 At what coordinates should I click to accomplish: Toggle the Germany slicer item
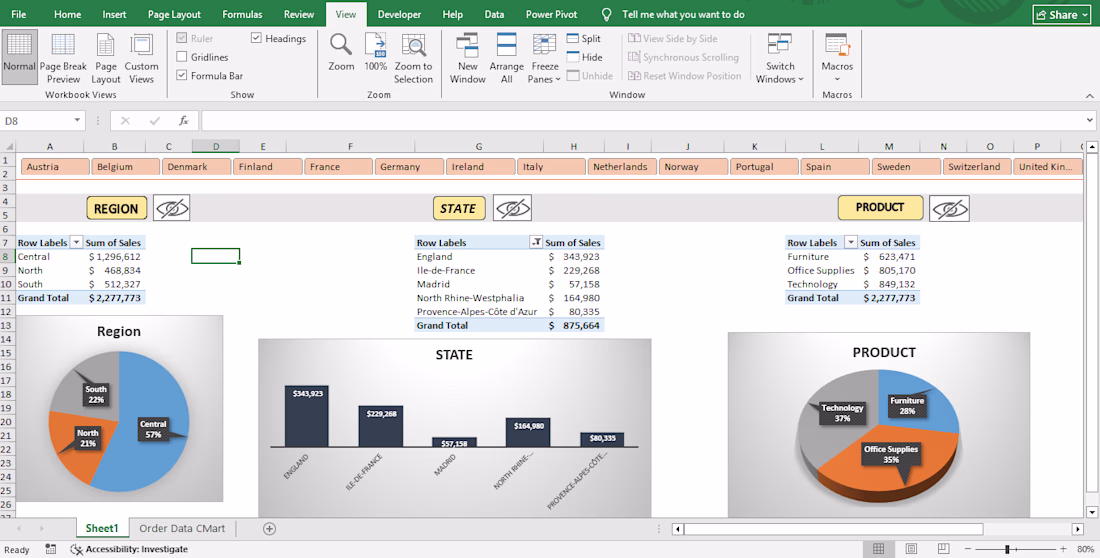coord(410,166)
